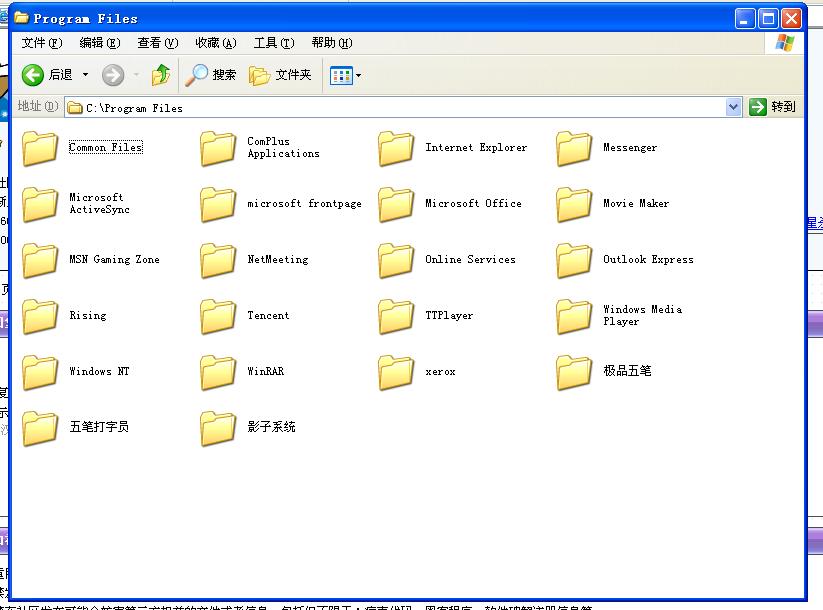Click the NetMeeting name label
The image size is (823, 610).
click(x=278, y=259)
